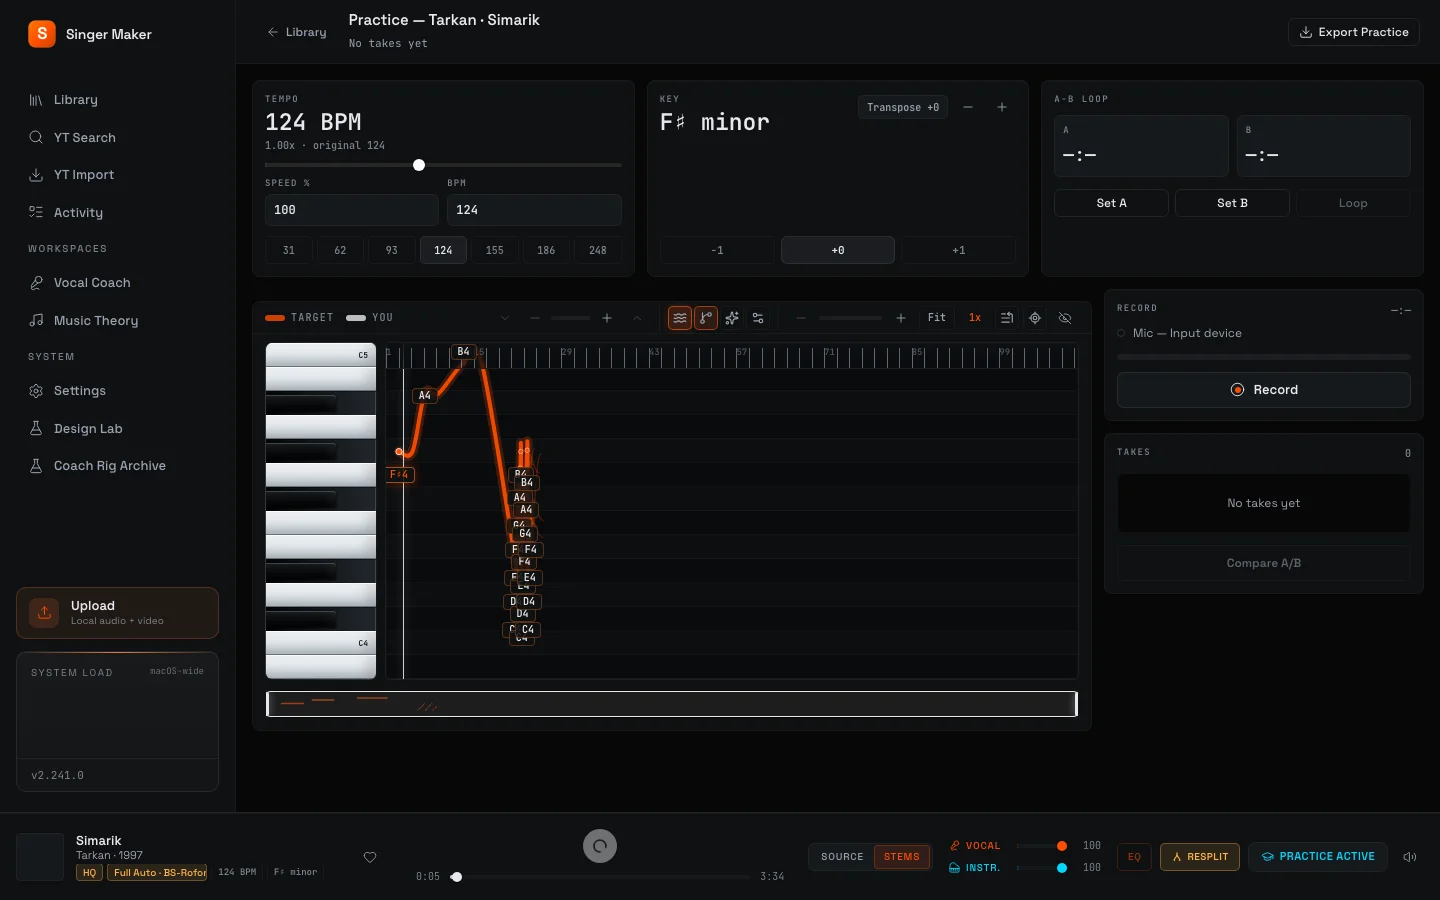Select the -1 transpose option
The height and width of the screenshot is (900, 1440).
[x=717, y=250]
